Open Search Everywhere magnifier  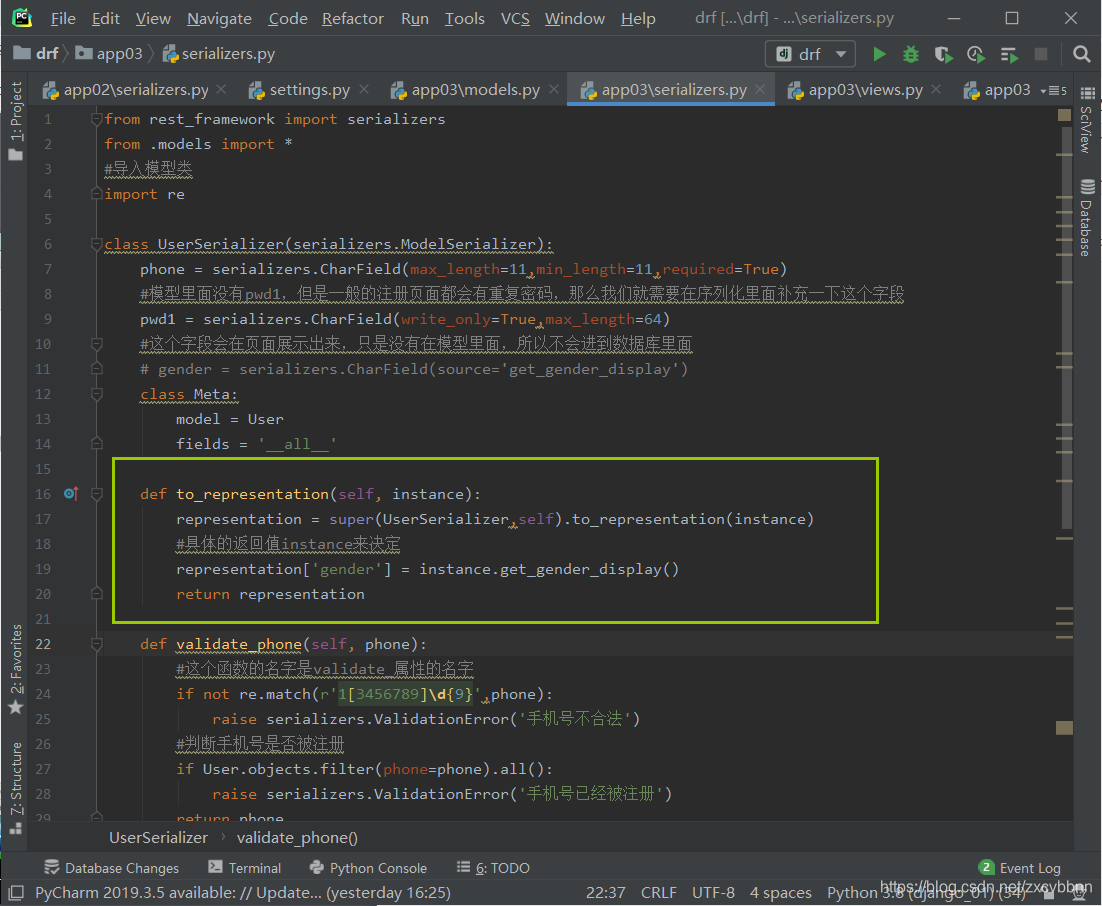(x=1082, y=54)
